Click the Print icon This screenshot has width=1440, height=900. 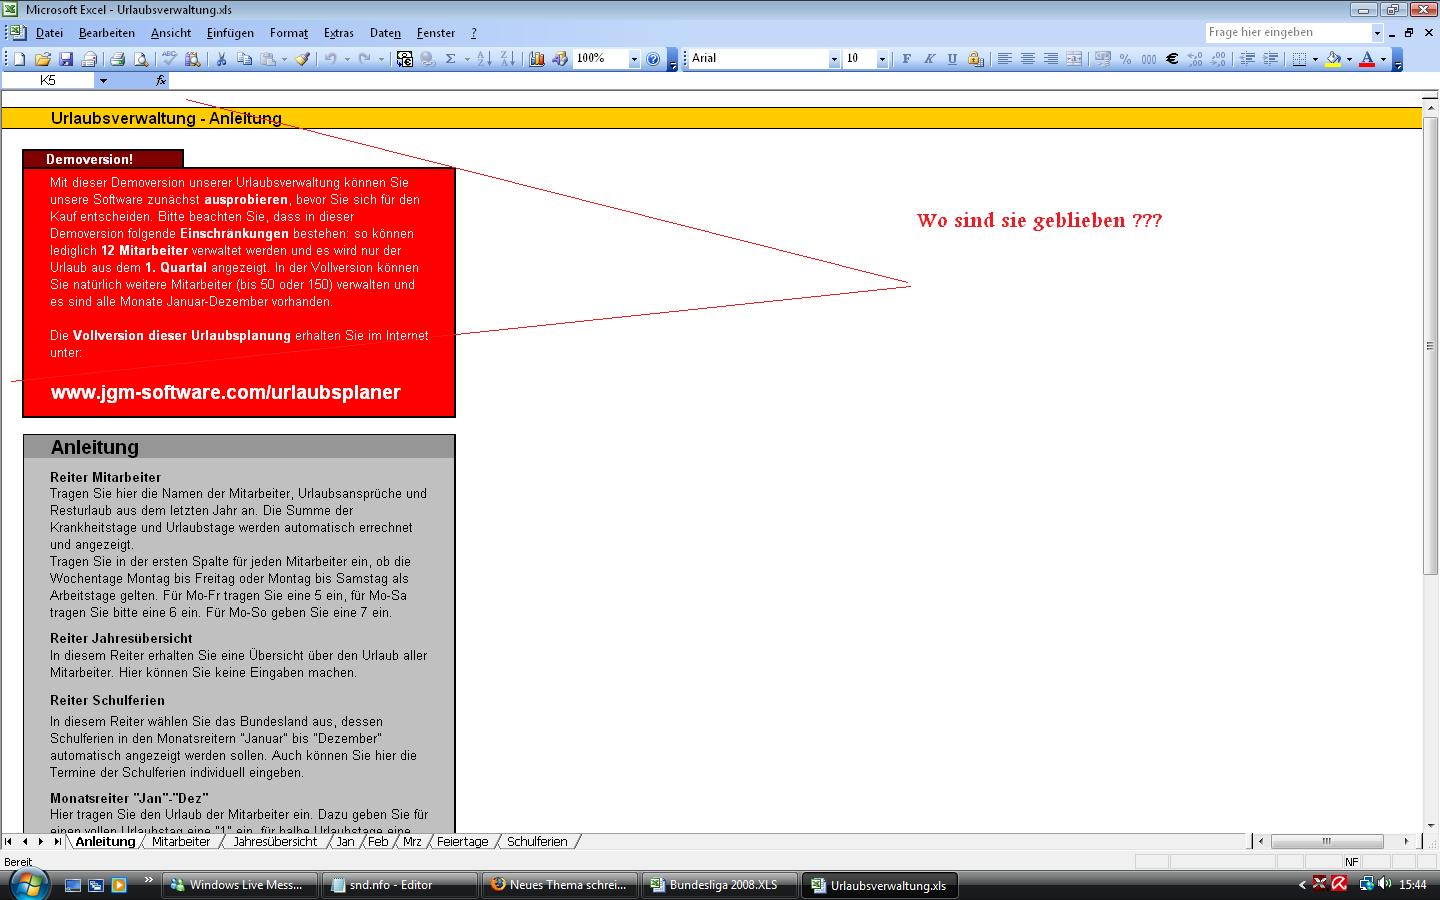point(117,59)
